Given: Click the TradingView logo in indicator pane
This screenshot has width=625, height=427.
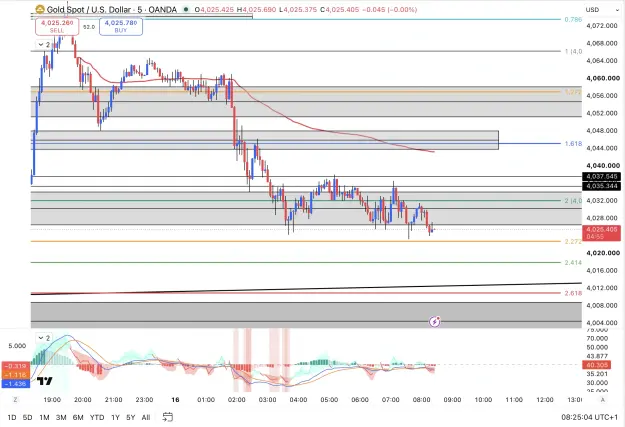Looking at the screenshot, I should [45, 381].
